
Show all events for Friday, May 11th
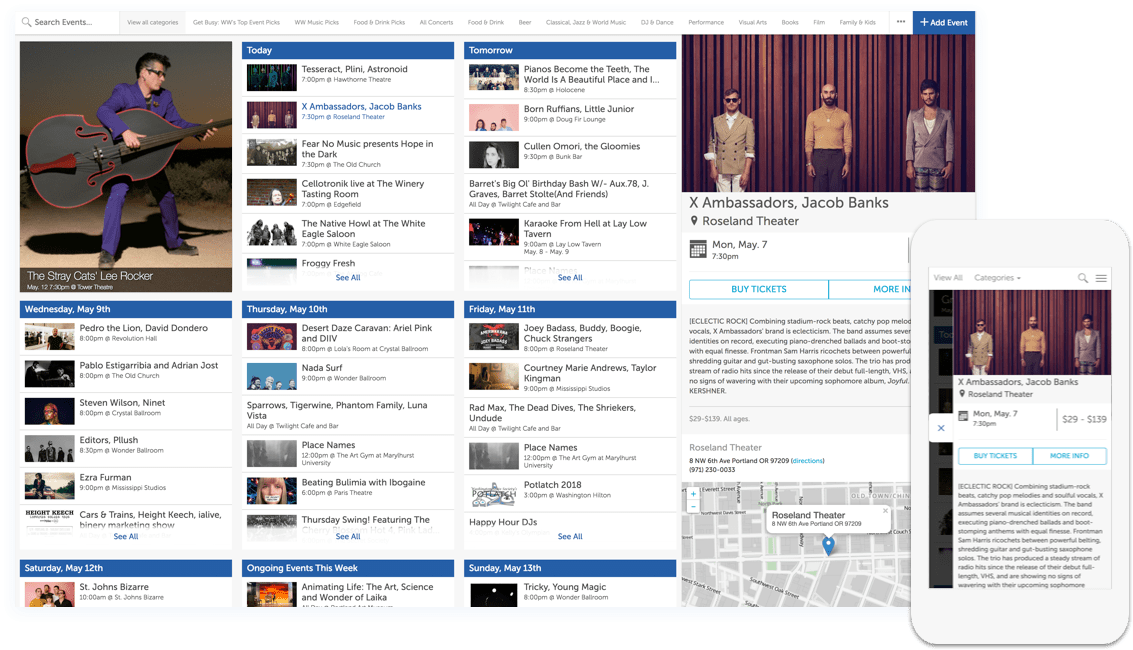(570, 536)
